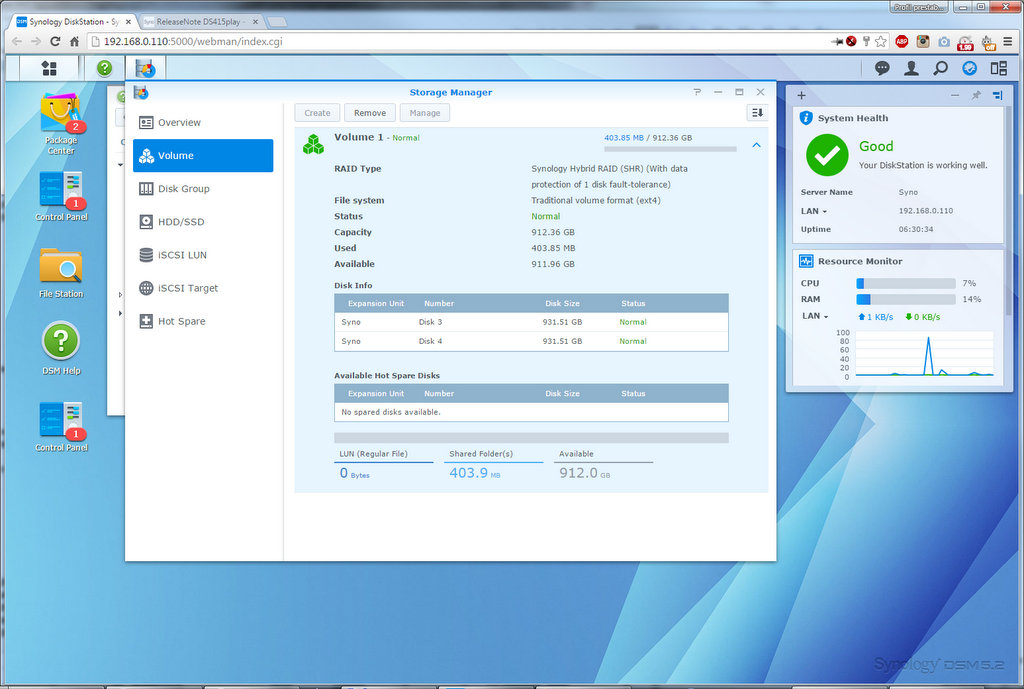This screenshot has height=689, width=1024.
Task: Switch to Hot Spare section
Action: [203, 321]
